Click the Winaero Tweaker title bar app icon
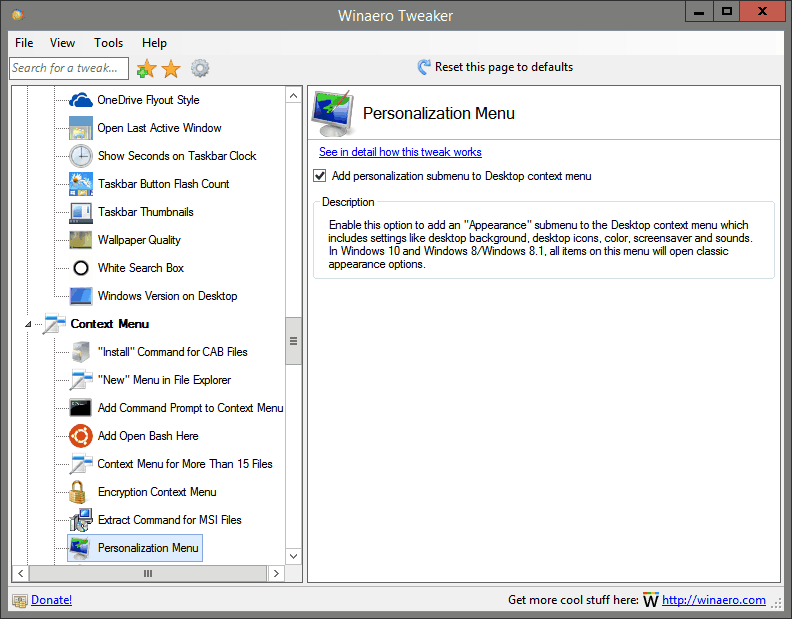 (x=18, y=15)
